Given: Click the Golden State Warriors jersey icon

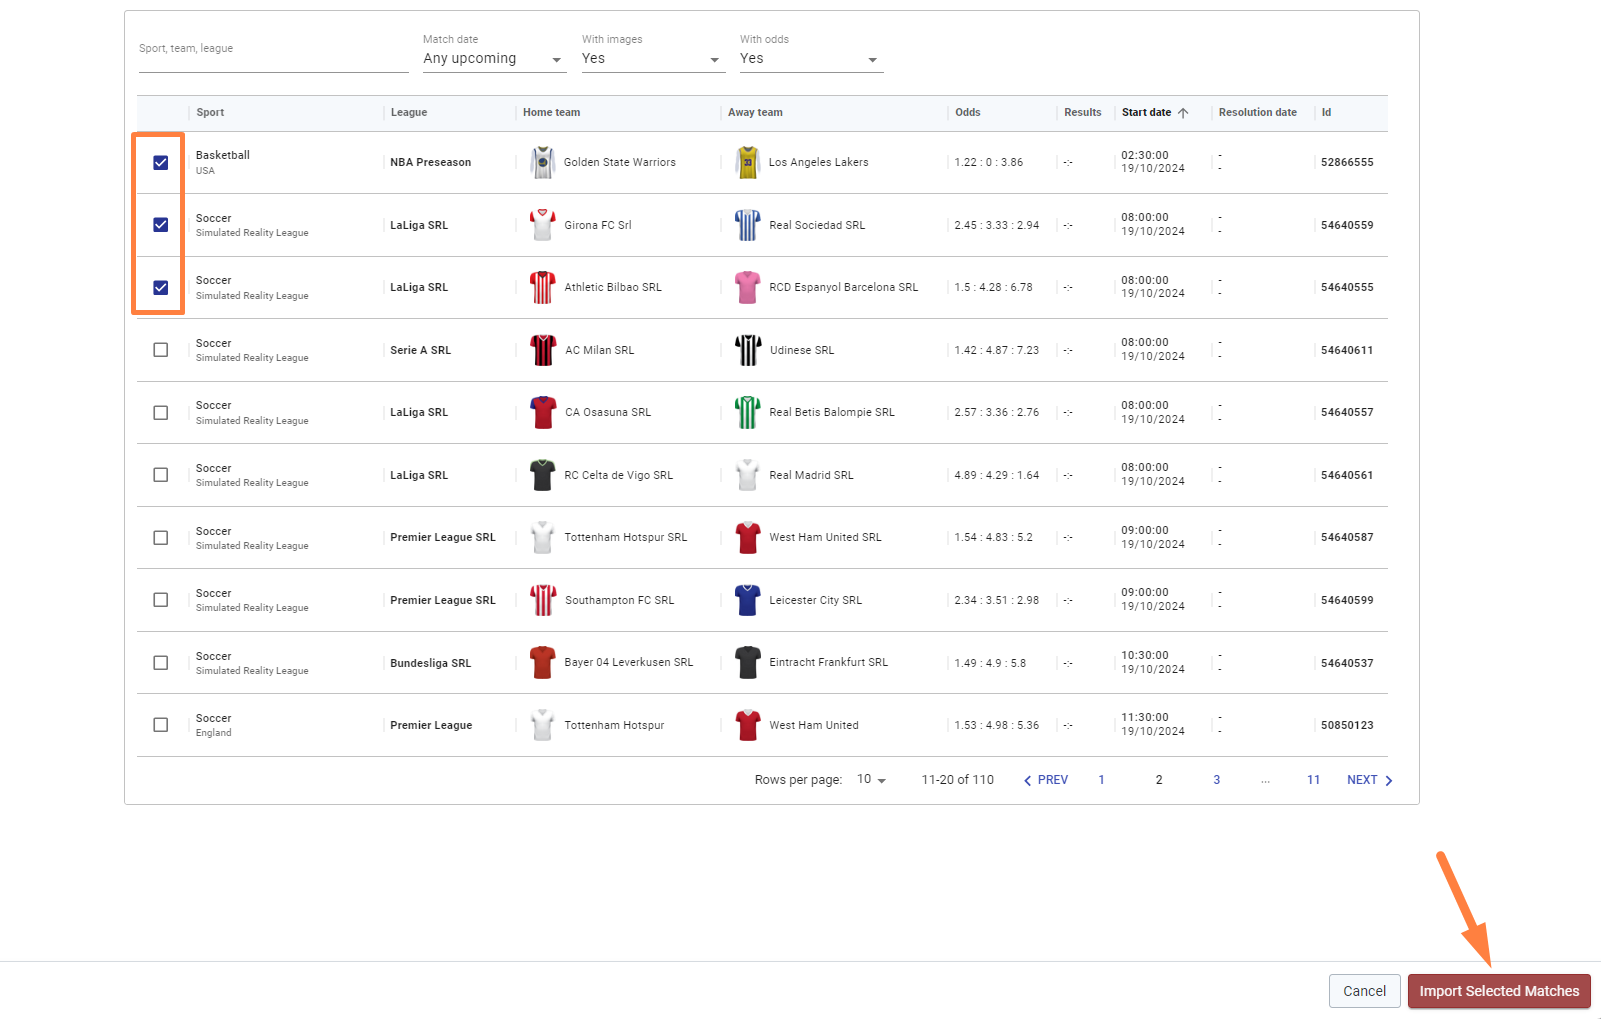Looking at the screenshot, I should pyautogui.click(x=543, y=162).
